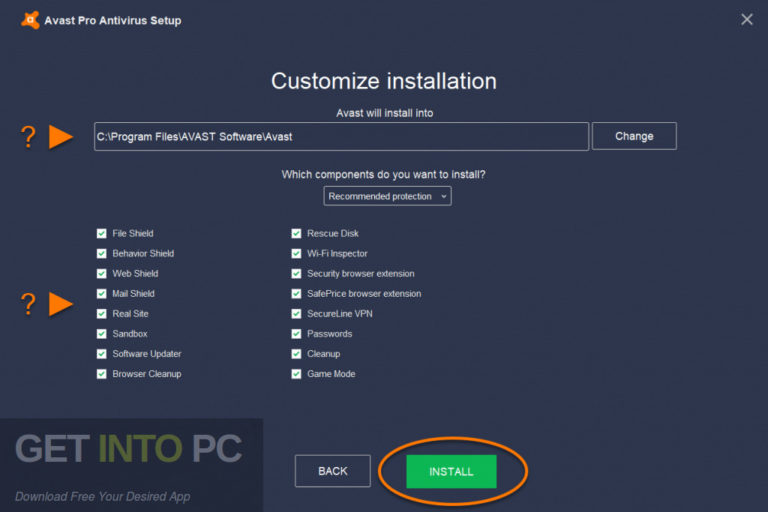
Task: Click the Change button for install path
Action: tap(634, 136)
